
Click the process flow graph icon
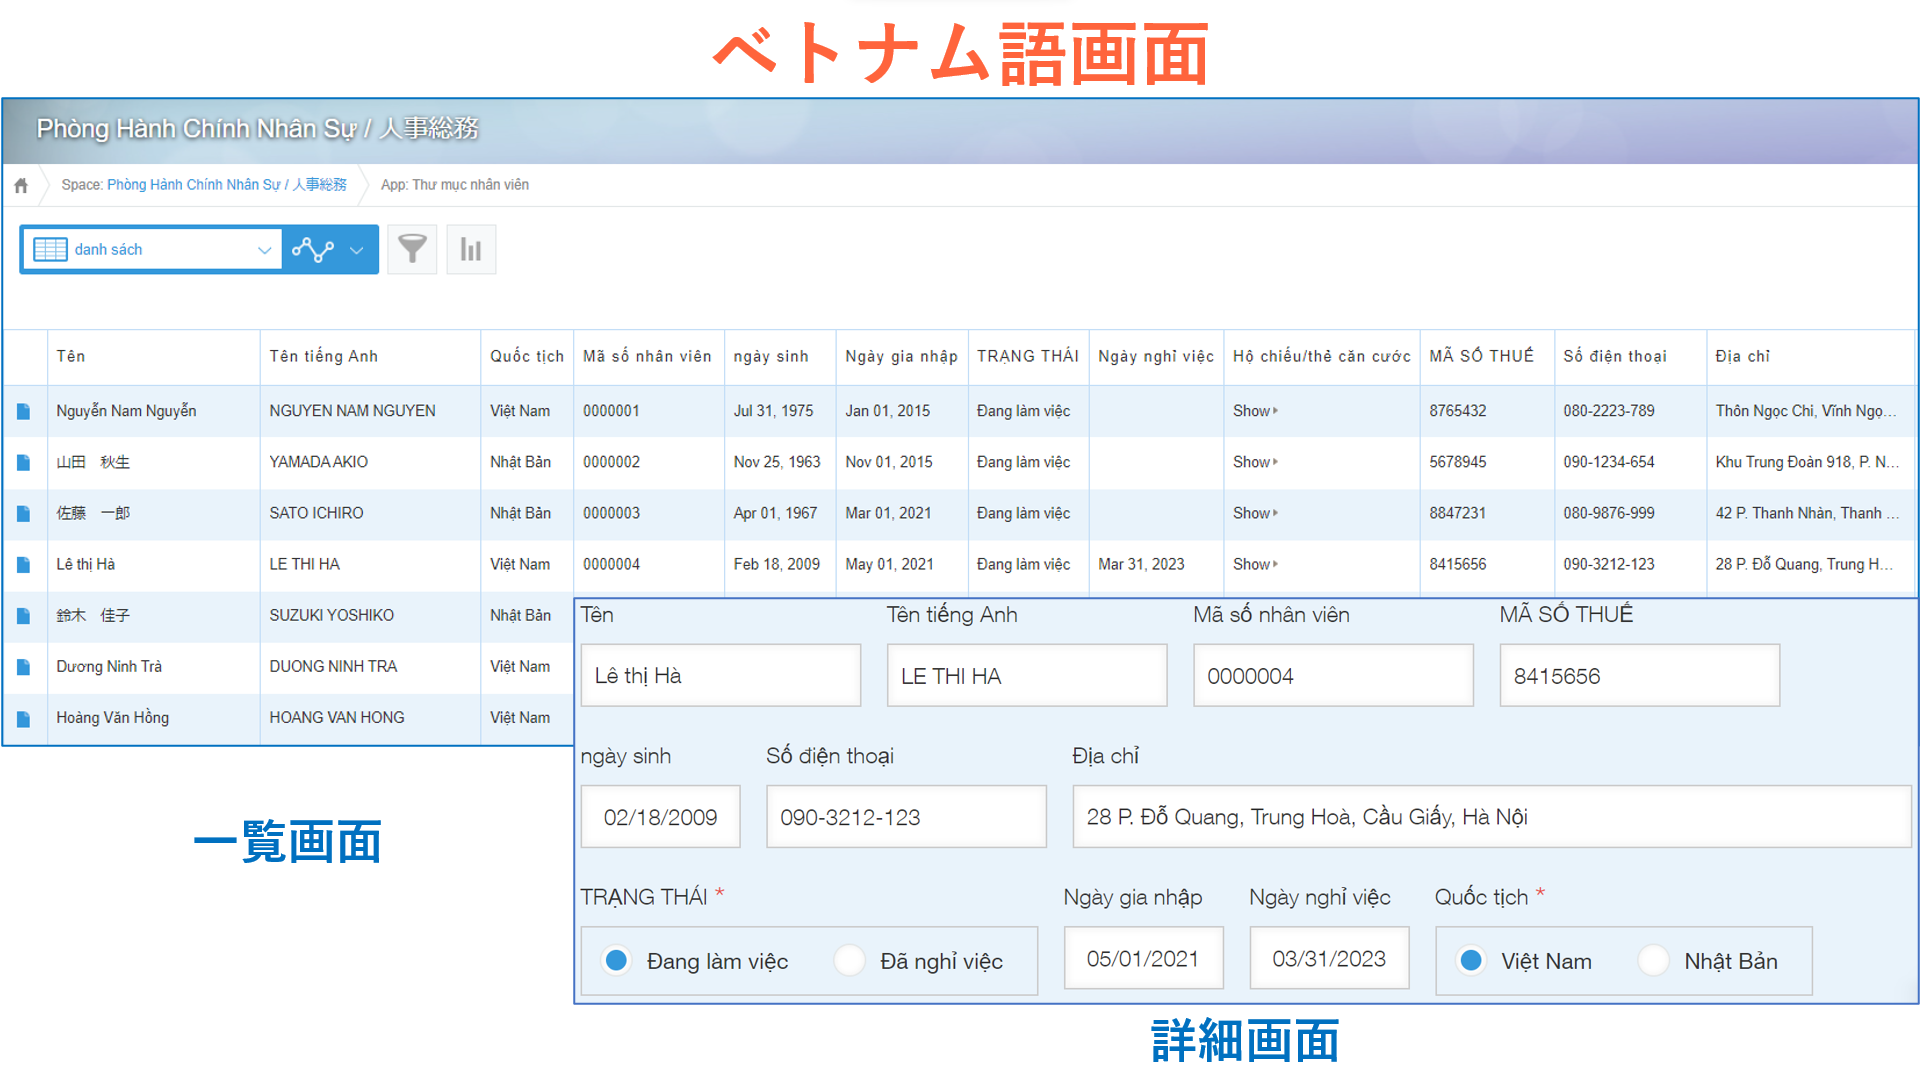(x=313, y=249)
